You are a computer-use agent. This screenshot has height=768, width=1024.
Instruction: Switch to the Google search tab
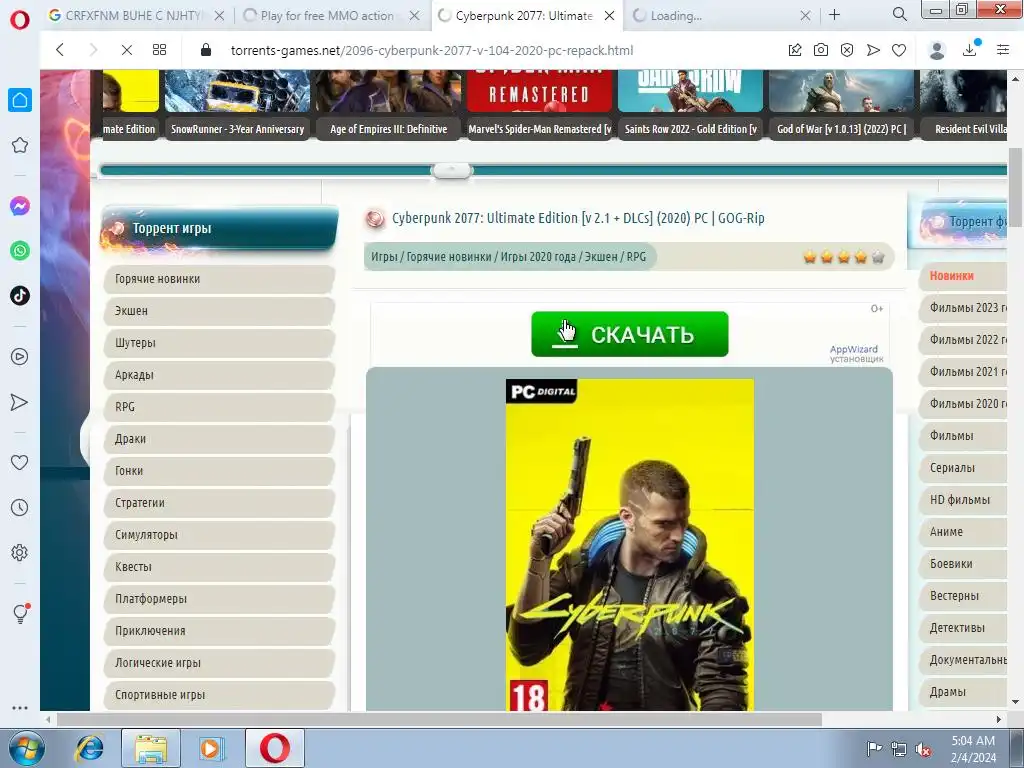click(127, 16)
